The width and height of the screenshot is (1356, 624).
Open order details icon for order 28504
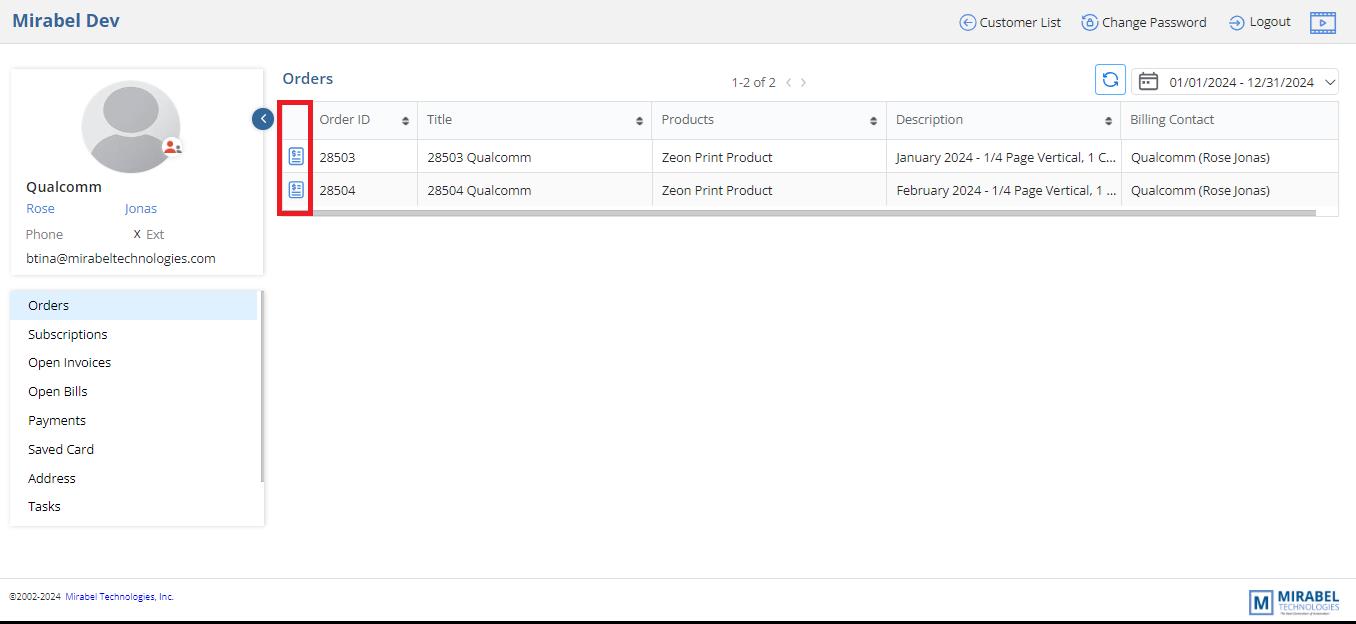pos(296,189)
